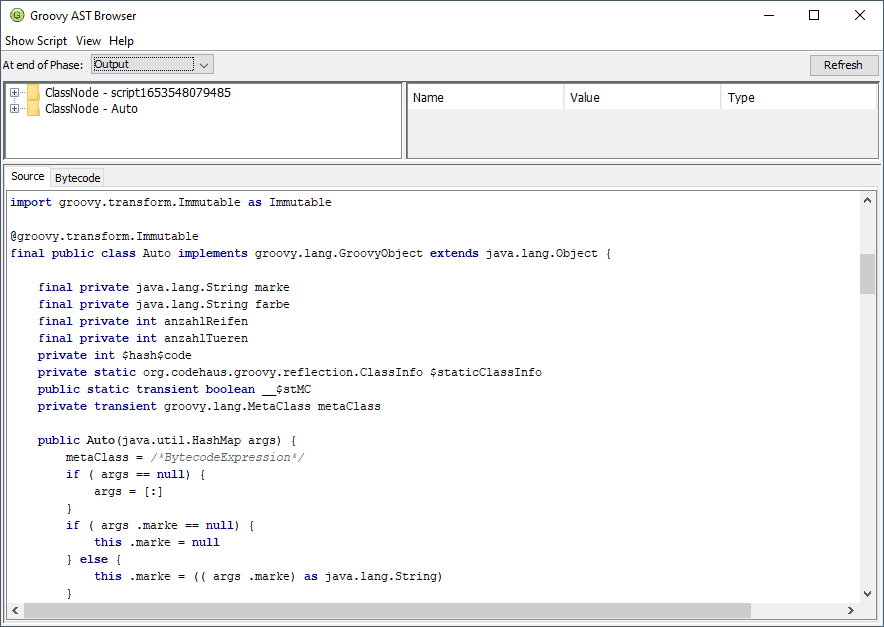The image size is (884, 627).
Task: Click the horizontal scrollbar right arrow
Action: pos(851,610)
